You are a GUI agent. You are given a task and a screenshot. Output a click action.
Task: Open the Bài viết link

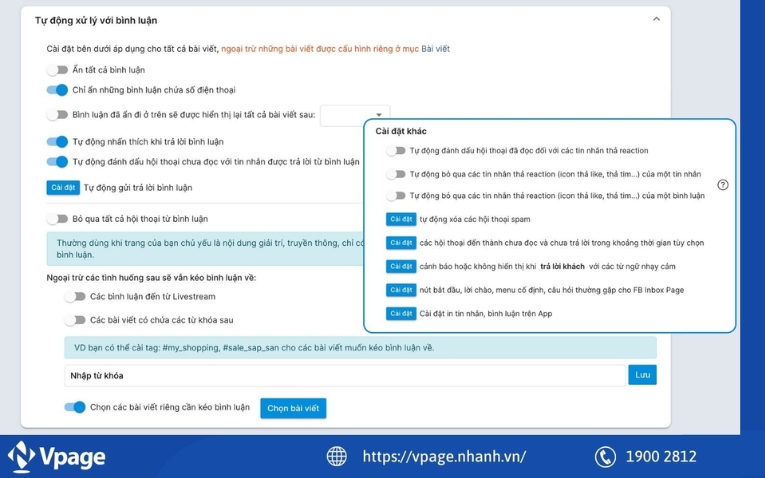click(x=435, y=49)
